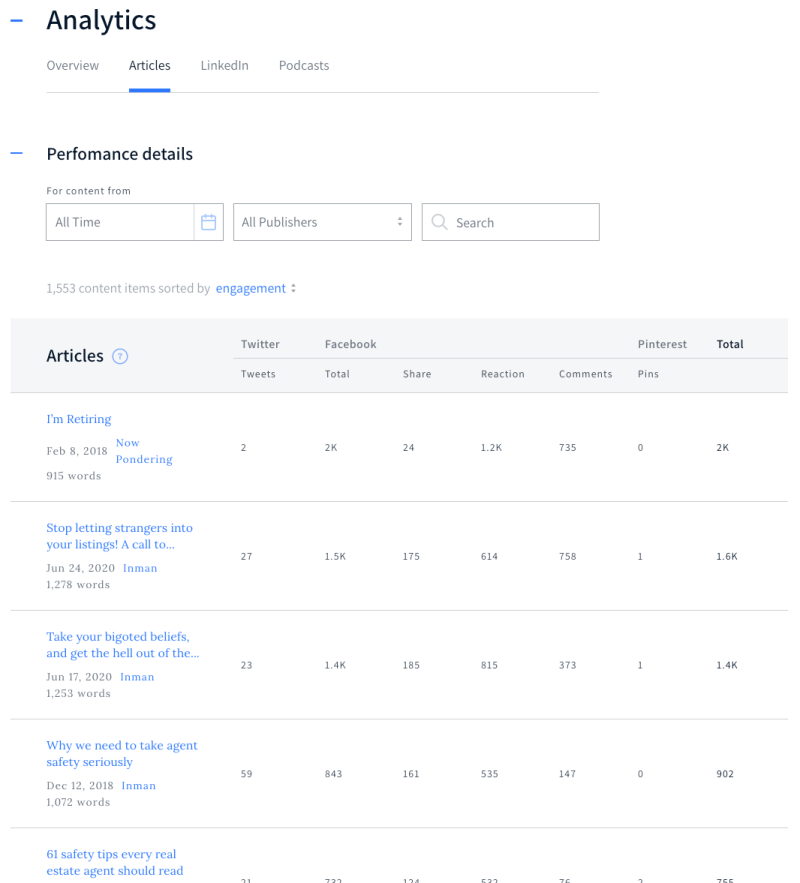This screenshot has height=883, width=800.
Task: Click the Pins subheader
Action: pos(648,374)
